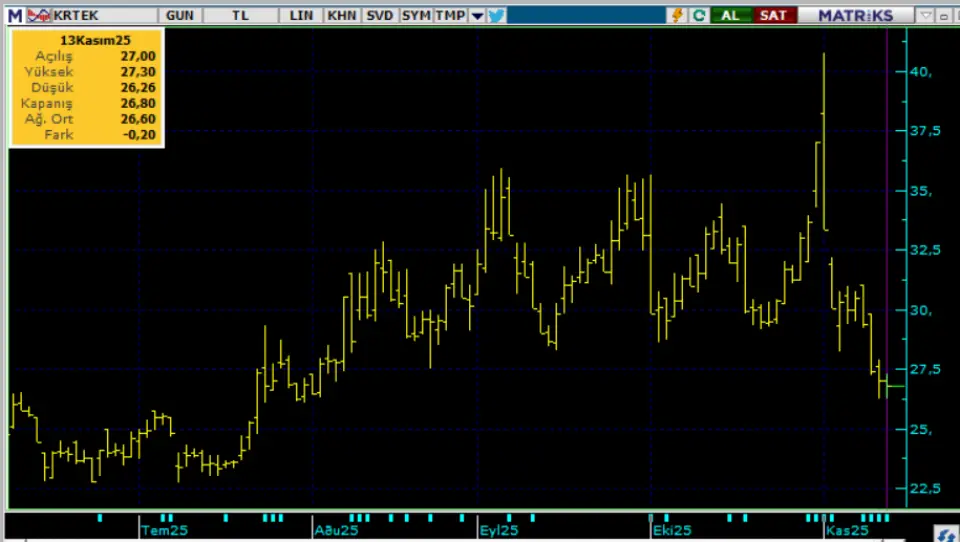Open the GUN period selector
Screen dimensions: 960x542
click(181, 15)
